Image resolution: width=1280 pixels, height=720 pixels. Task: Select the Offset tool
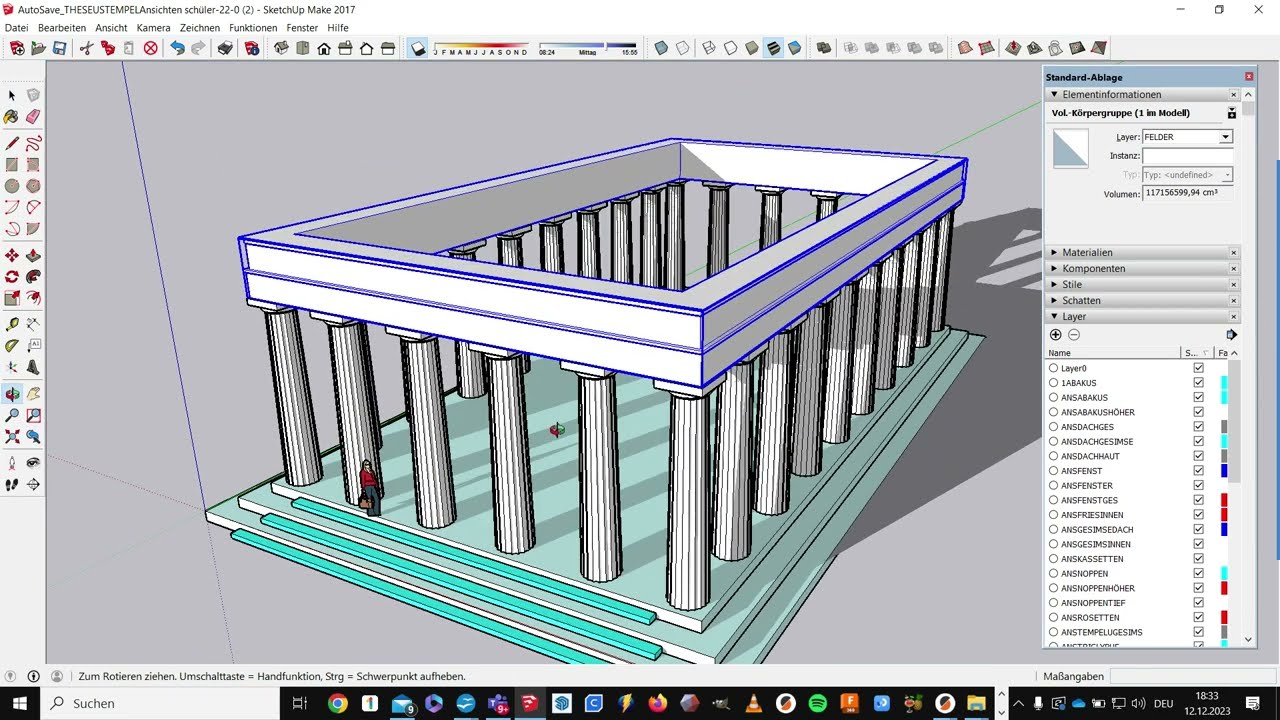click(x=33, y=298)
